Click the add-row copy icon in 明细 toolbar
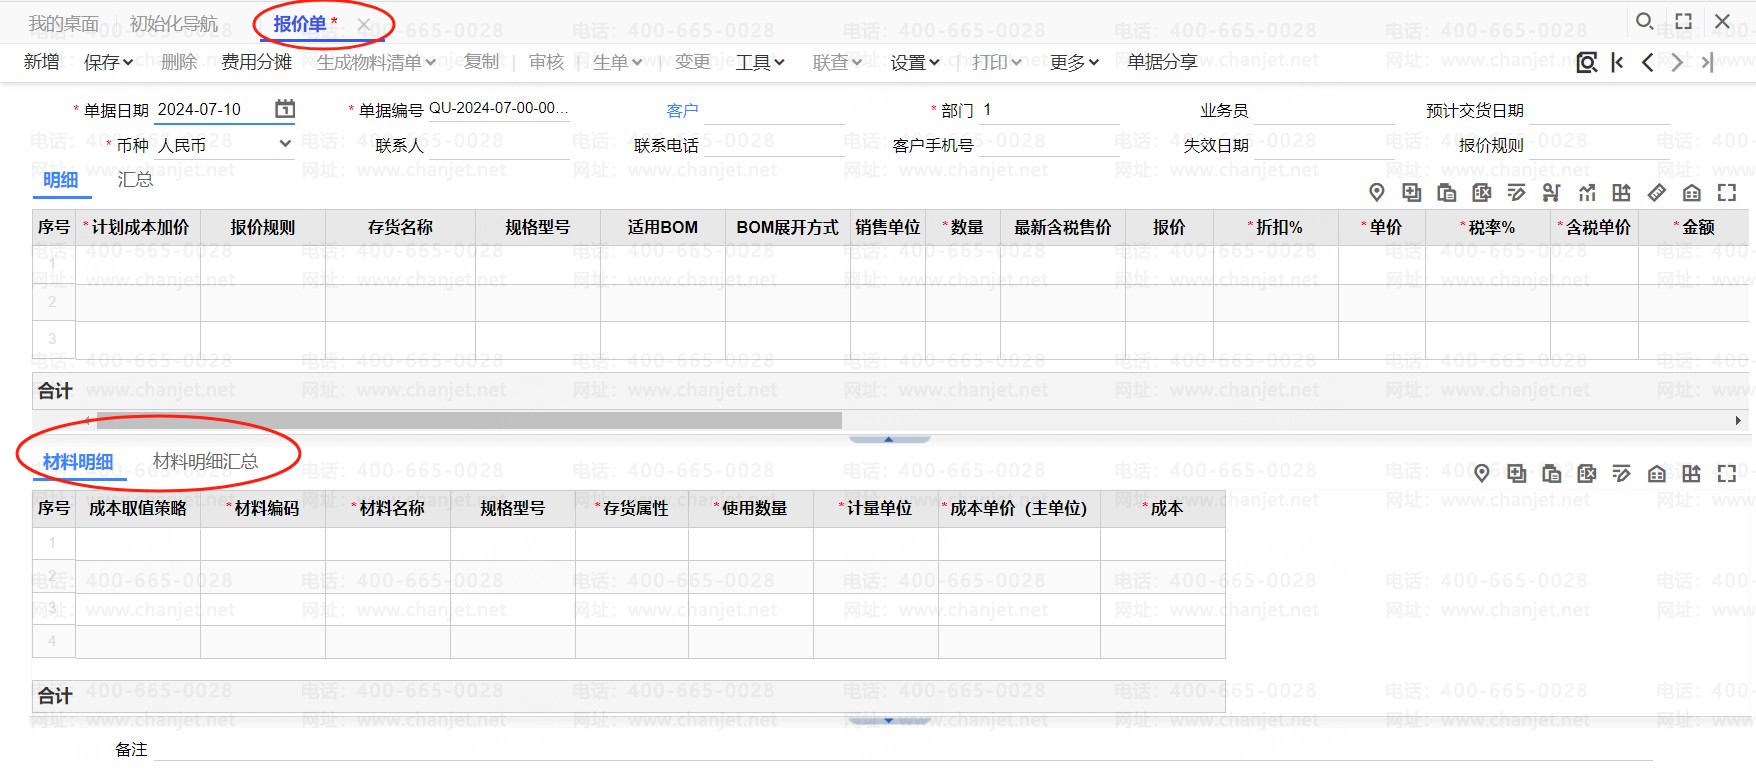The image size is (1756, 777). [x=1412, y=193]
